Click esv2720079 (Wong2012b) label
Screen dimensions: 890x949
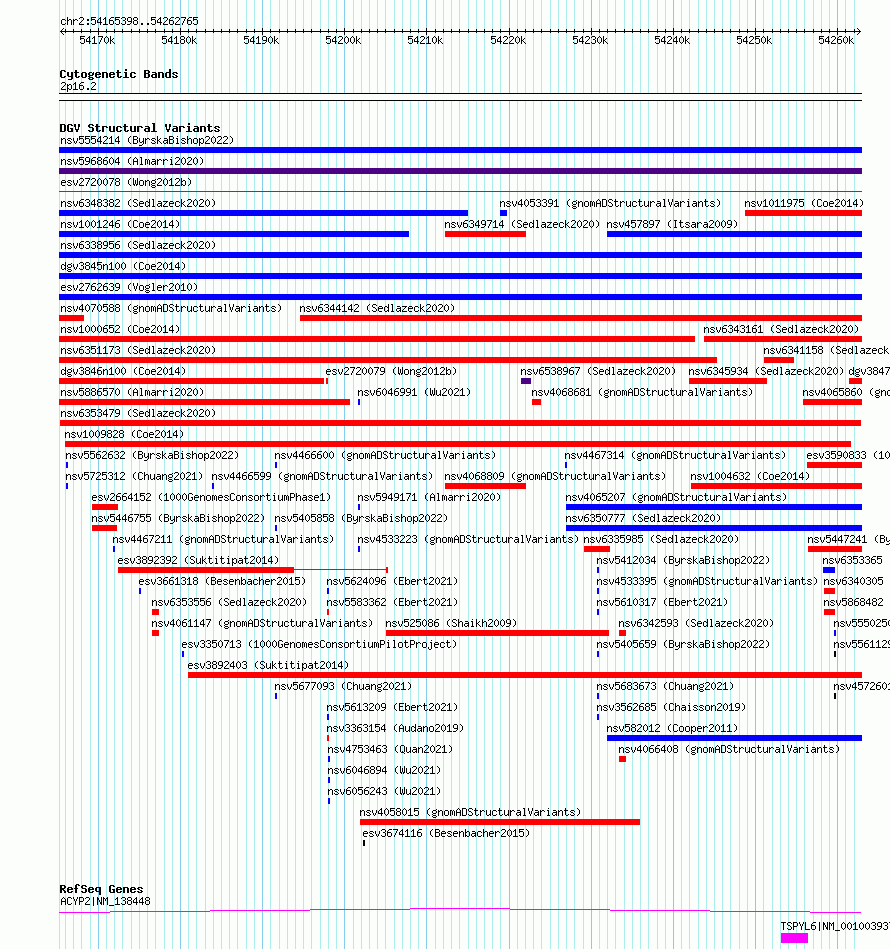tap(391, 372)
